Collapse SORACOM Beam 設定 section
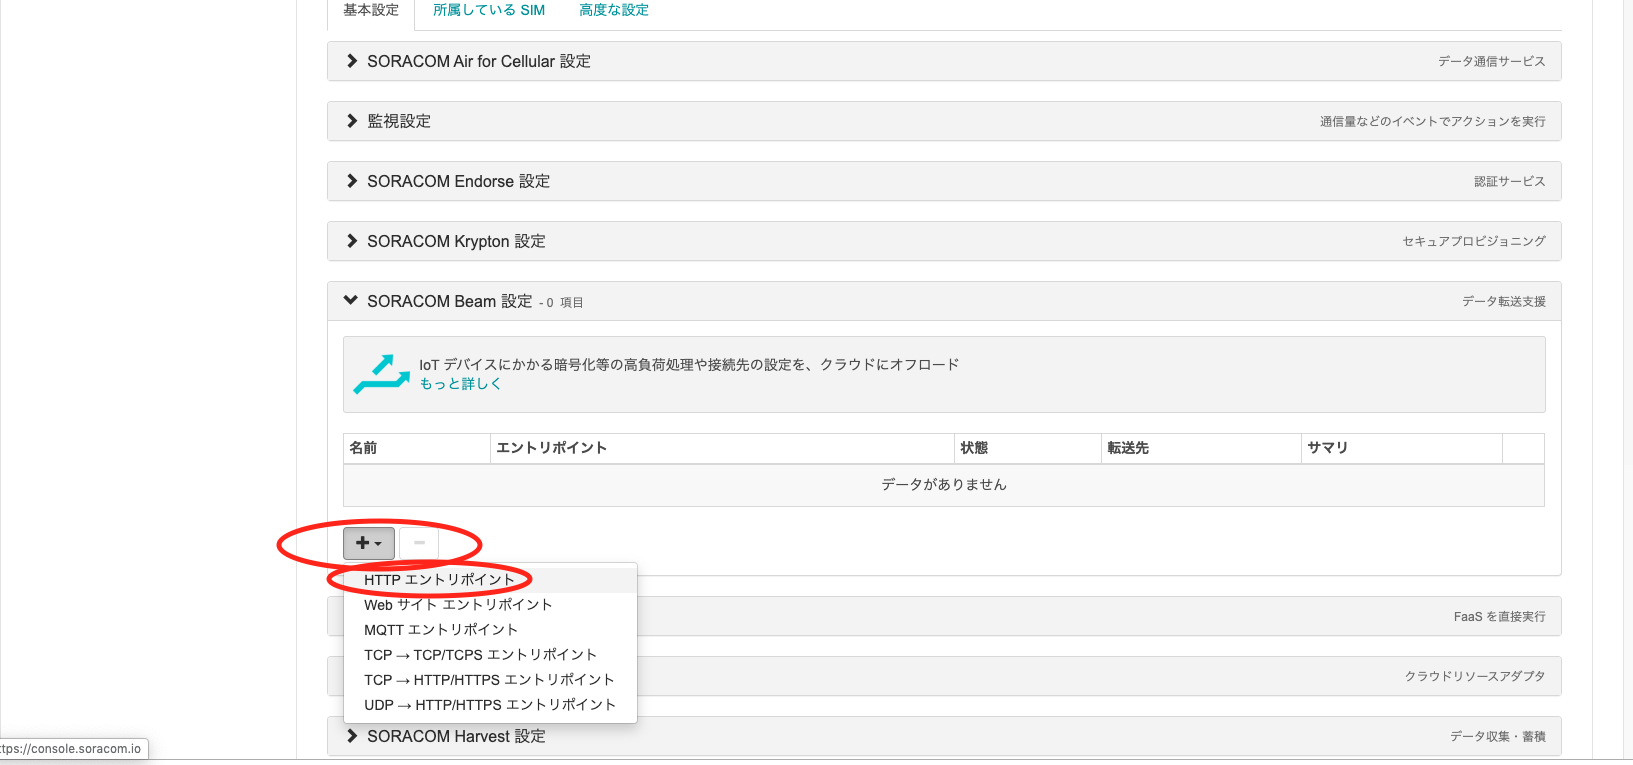Viewport: 1633px width, 765px height. pos(944,301)
